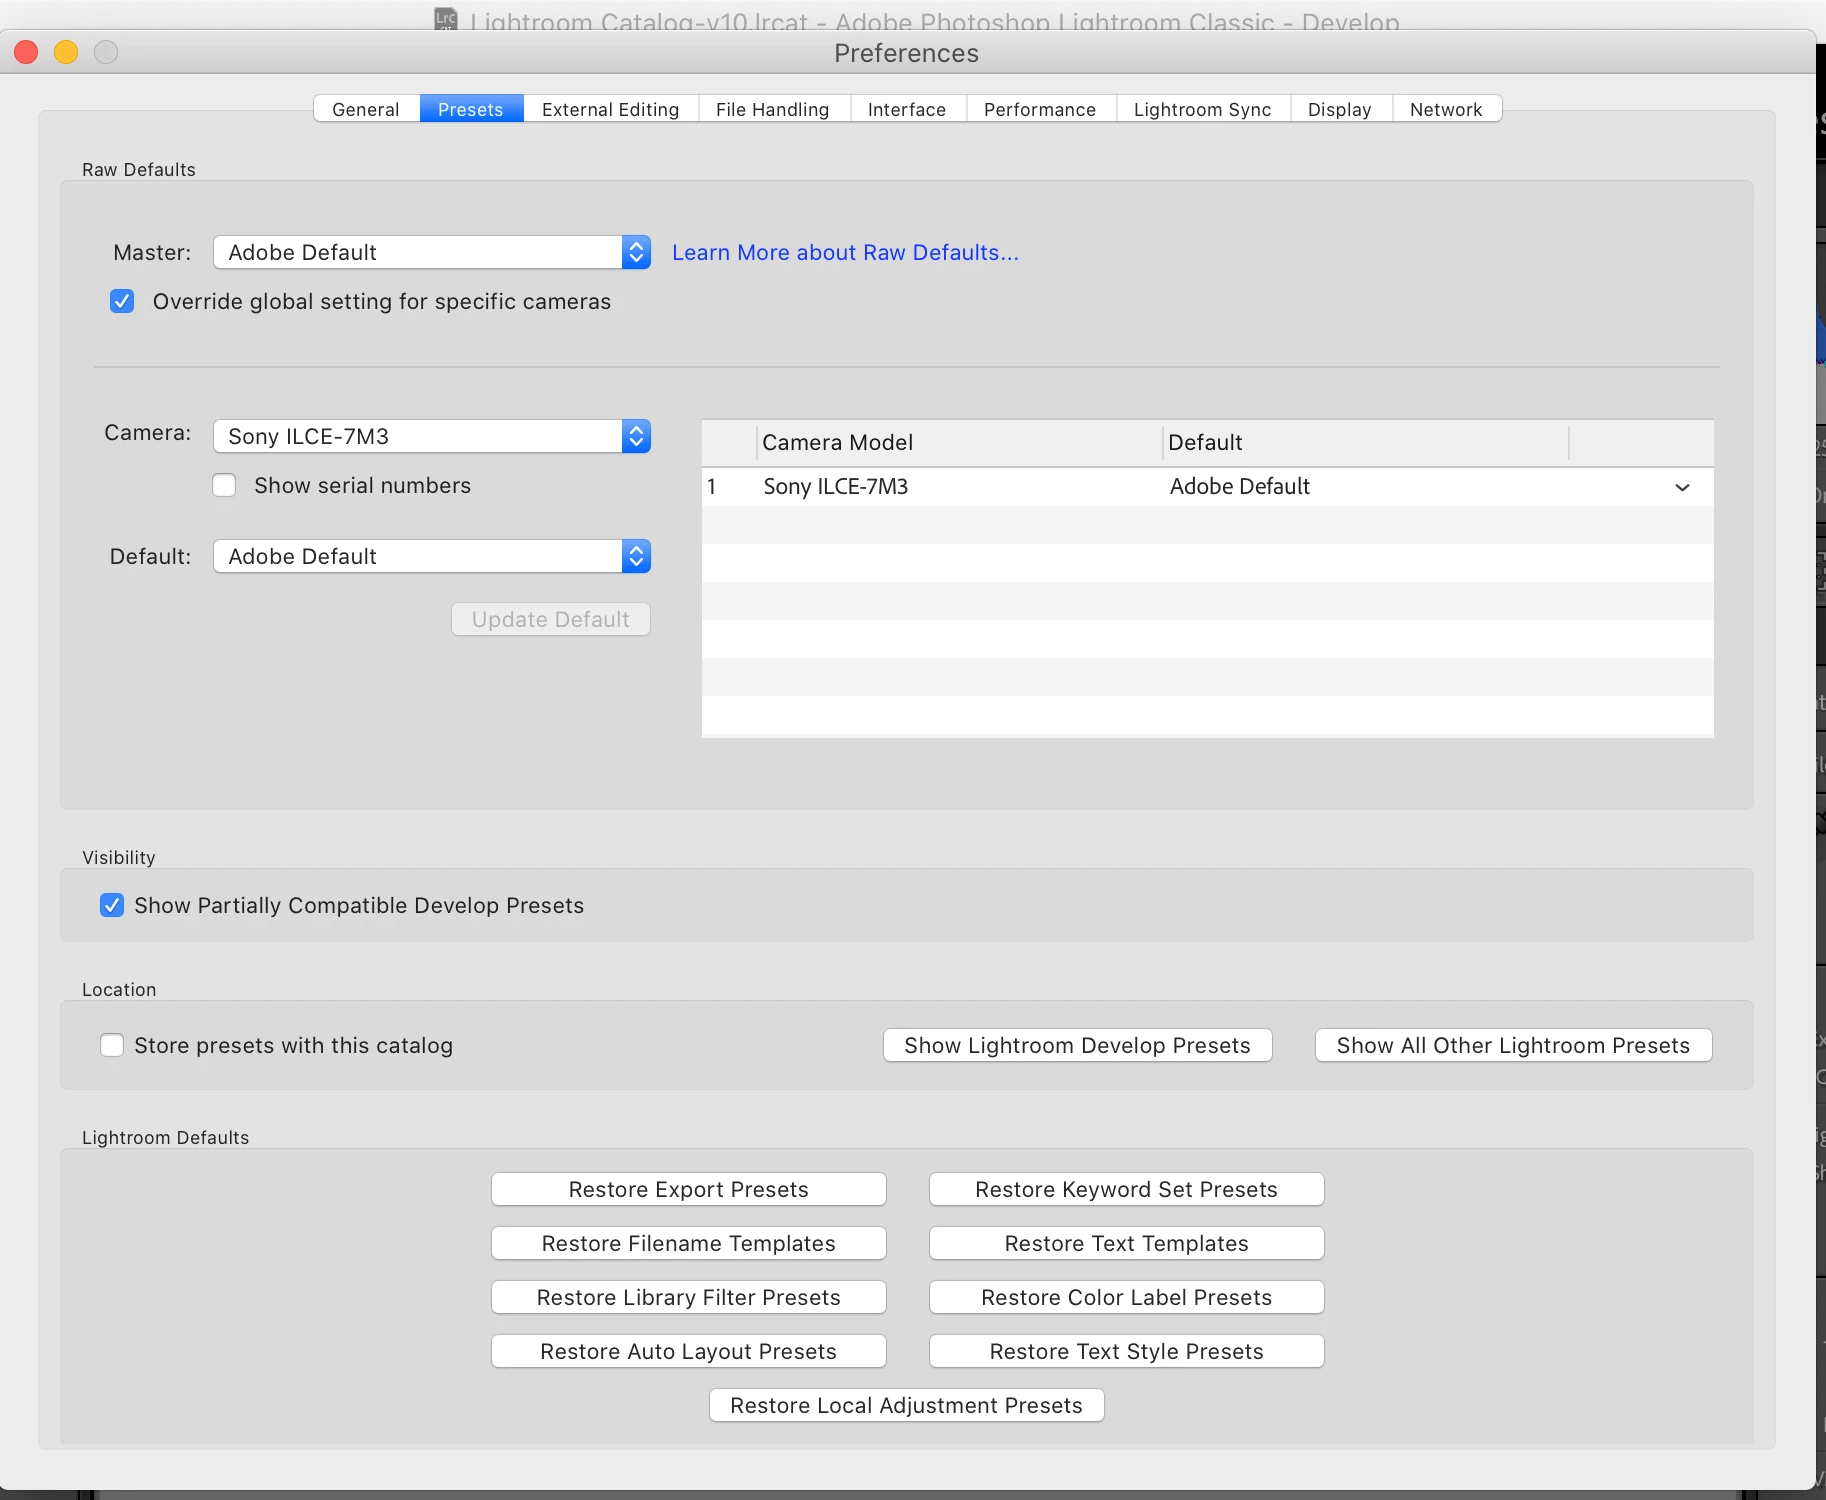
Task: Go to the File Handling tab
Action: click(x=773, y=109)
